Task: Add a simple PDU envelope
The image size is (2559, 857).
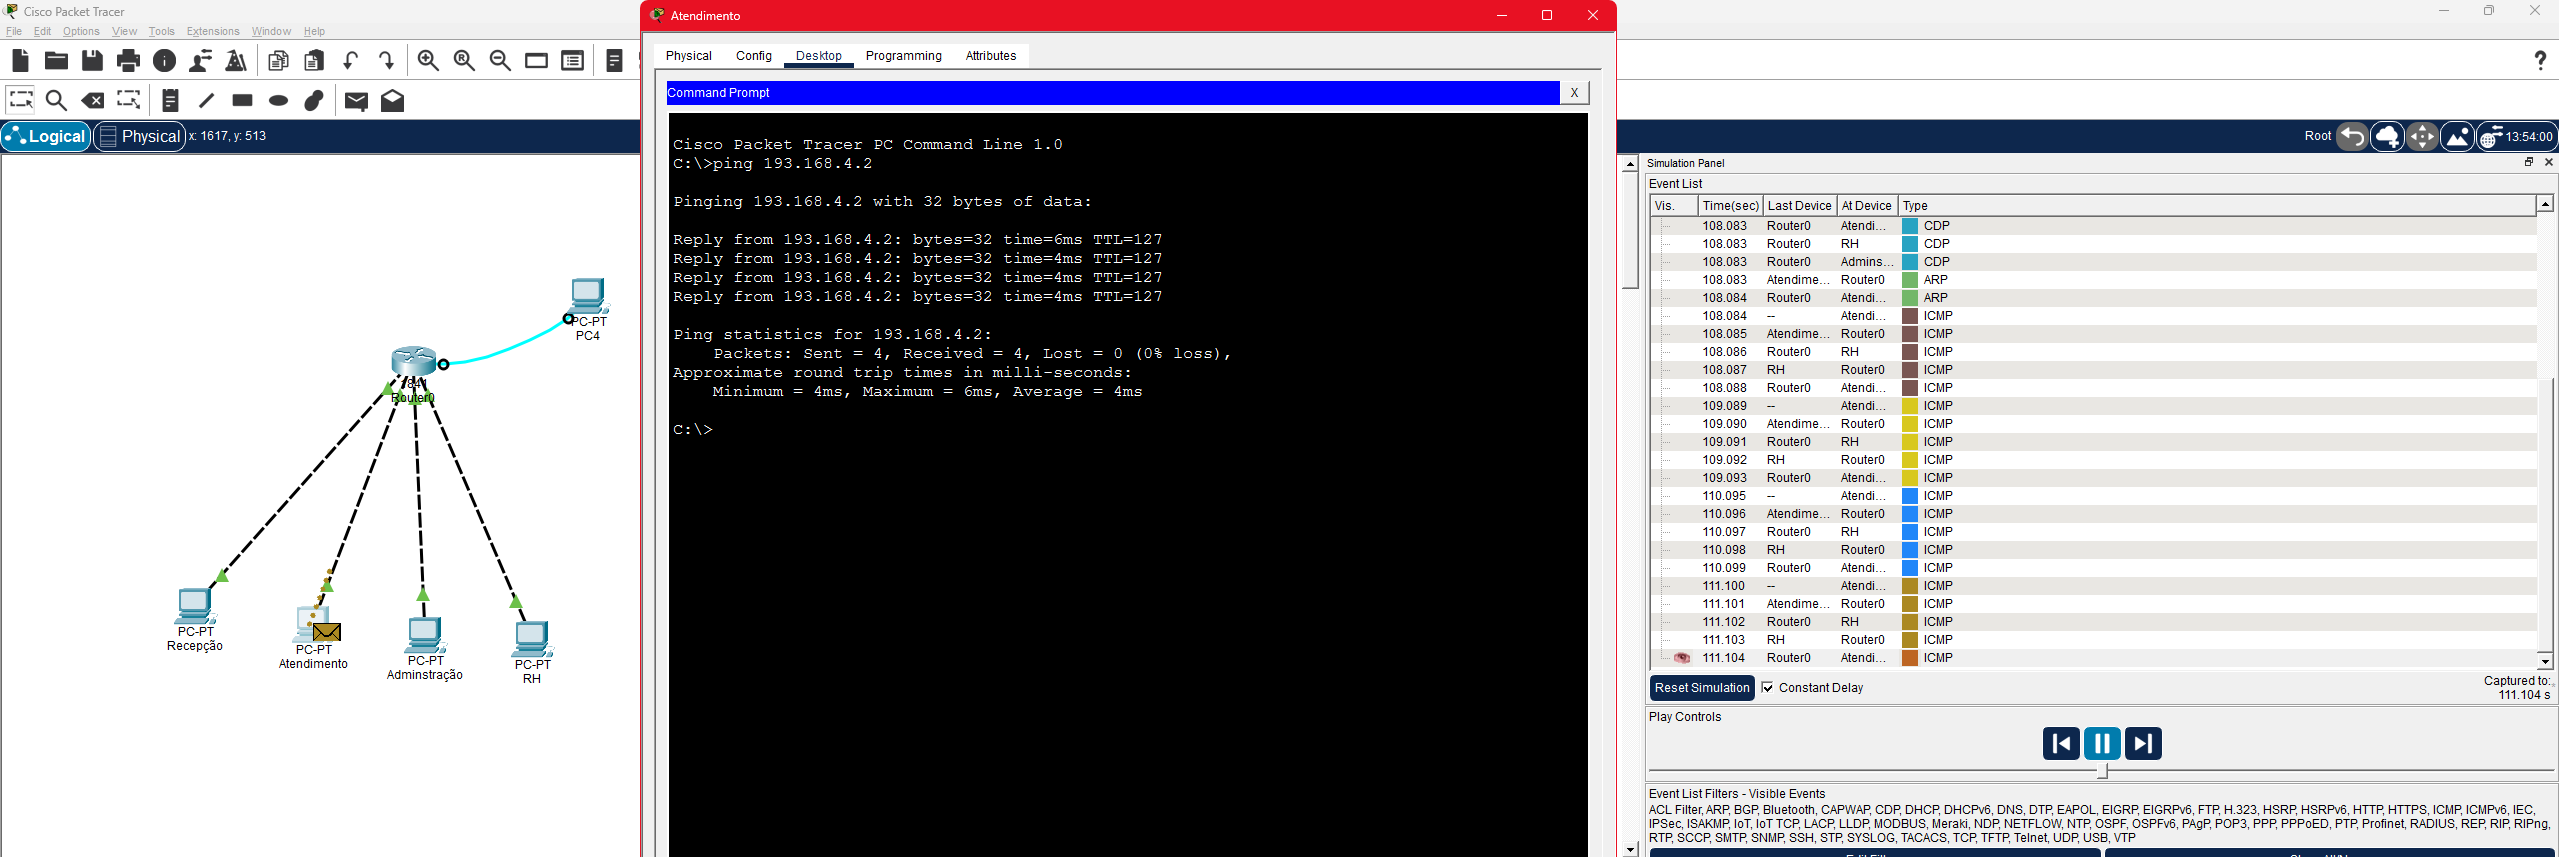Action: pos(356,100)
